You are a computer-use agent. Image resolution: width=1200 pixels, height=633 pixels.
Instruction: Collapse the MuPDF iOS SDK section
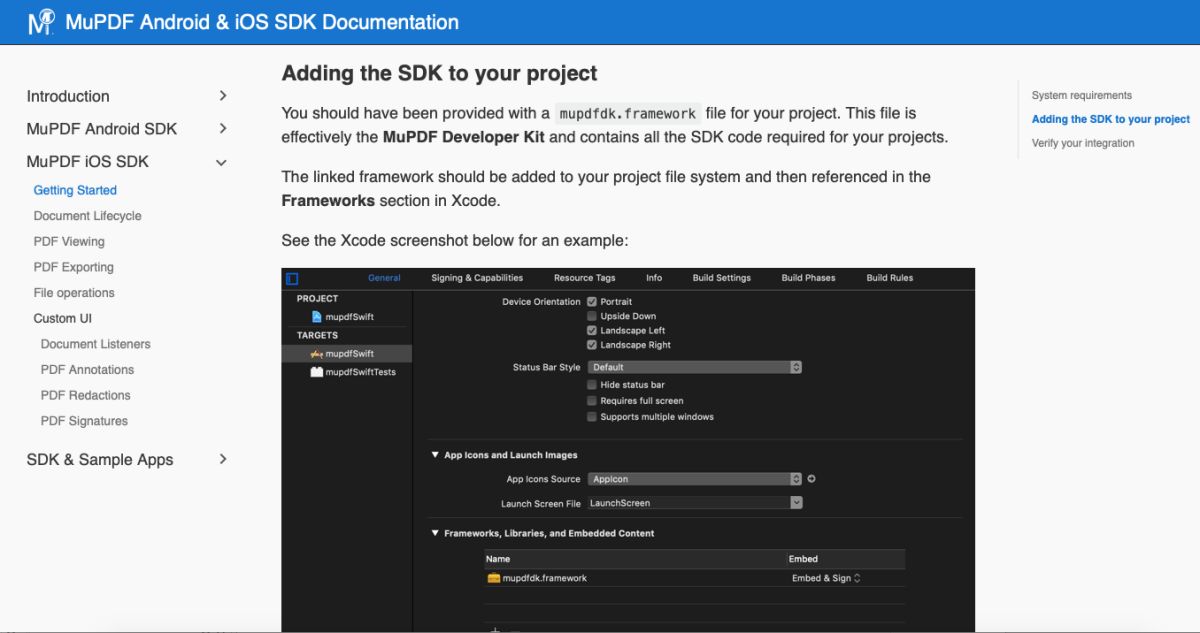pyautogui.click(x=222, y=162)
